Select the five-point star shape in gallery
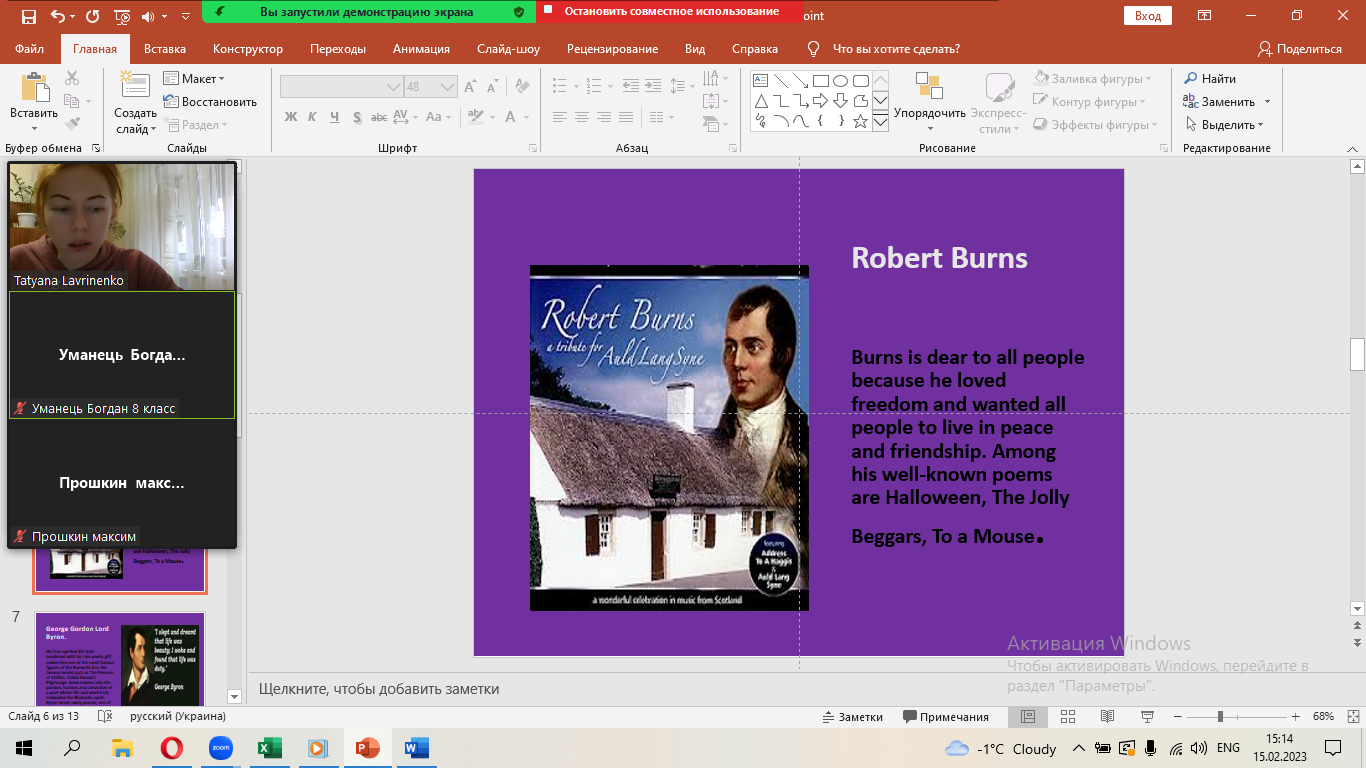 click(x=860, y=121)
